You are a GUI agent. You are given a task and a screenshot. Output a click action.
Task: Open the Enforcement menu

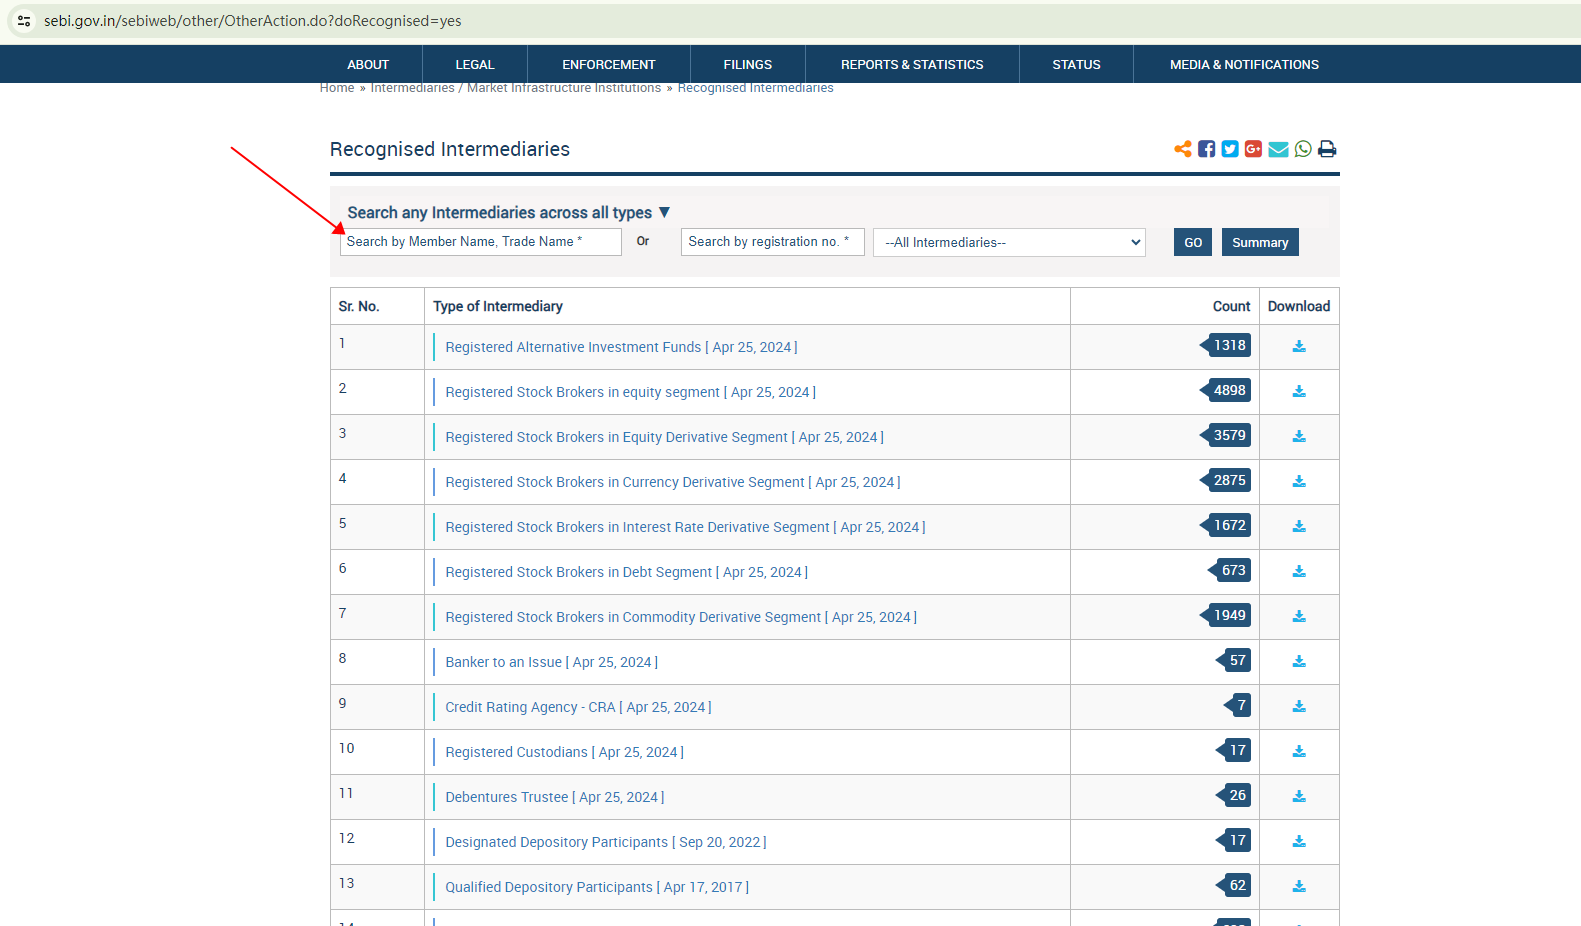(608, 64)
